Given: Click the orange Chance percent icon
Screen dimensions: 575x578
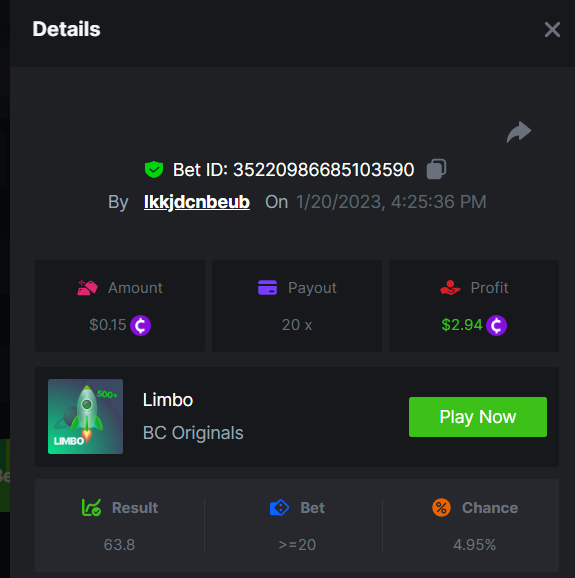Looking at the screenshot, I should pyautogui.click(x=441, y=508).
